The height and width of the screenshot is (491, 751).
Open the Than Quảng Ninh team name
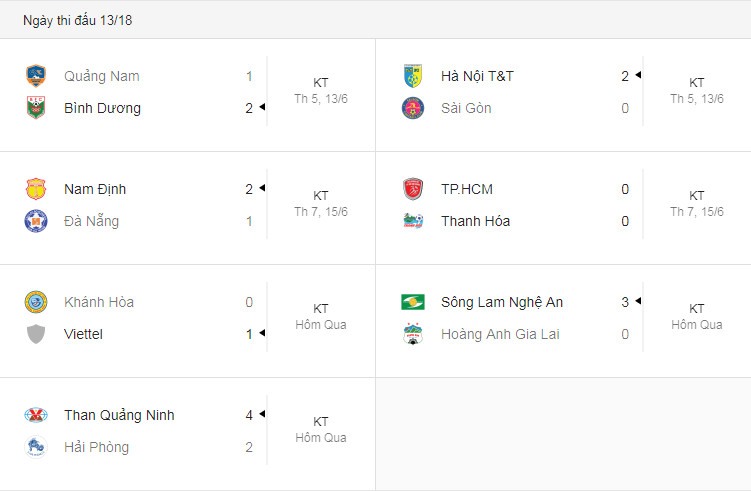coord(119,415)
